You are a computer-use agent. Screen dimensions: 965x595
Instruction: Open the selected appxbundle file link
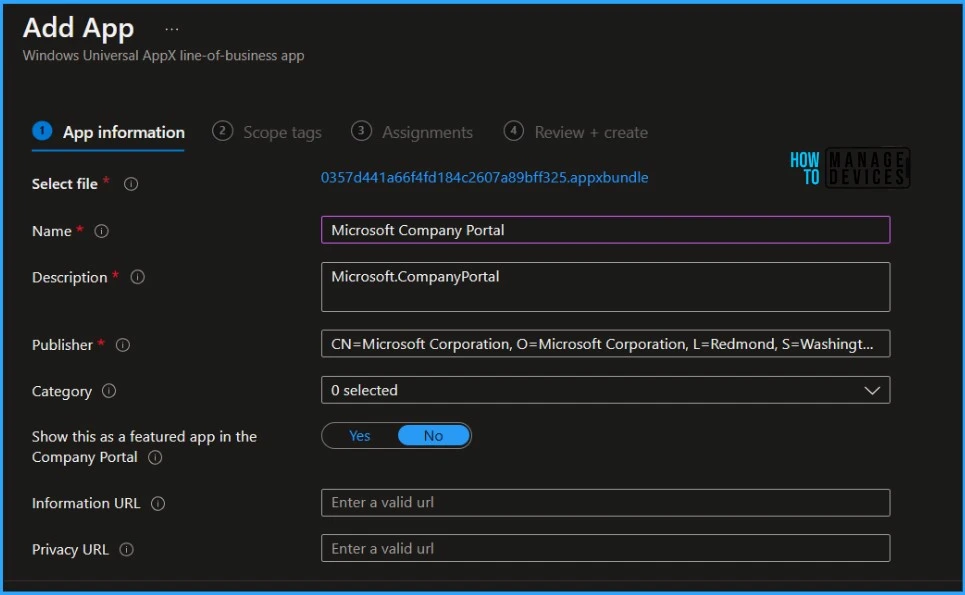pos(484,178)
